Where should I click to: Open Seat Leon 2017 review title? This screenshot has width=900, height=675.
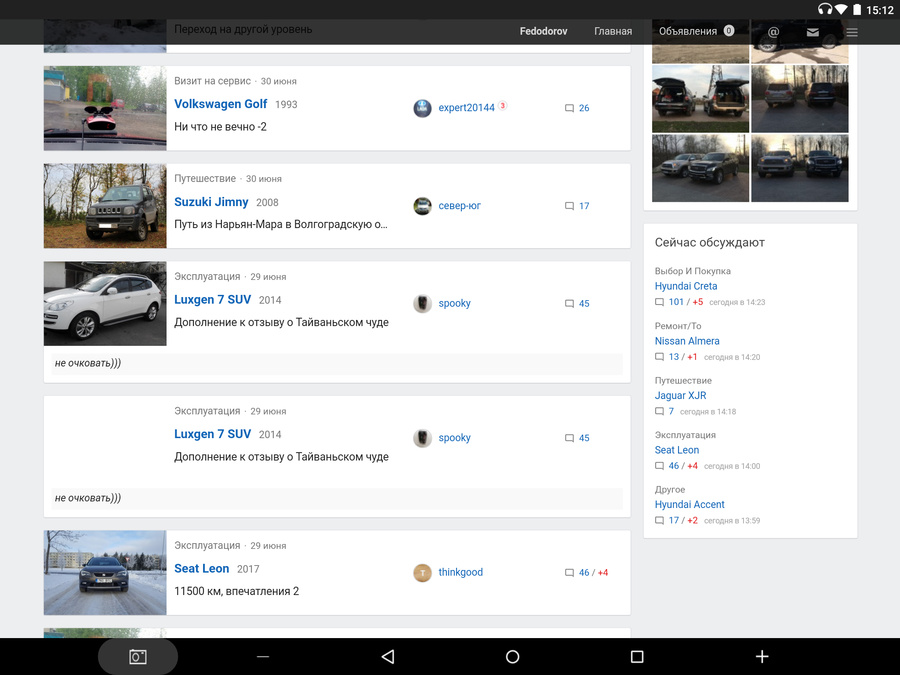point(201,568)
